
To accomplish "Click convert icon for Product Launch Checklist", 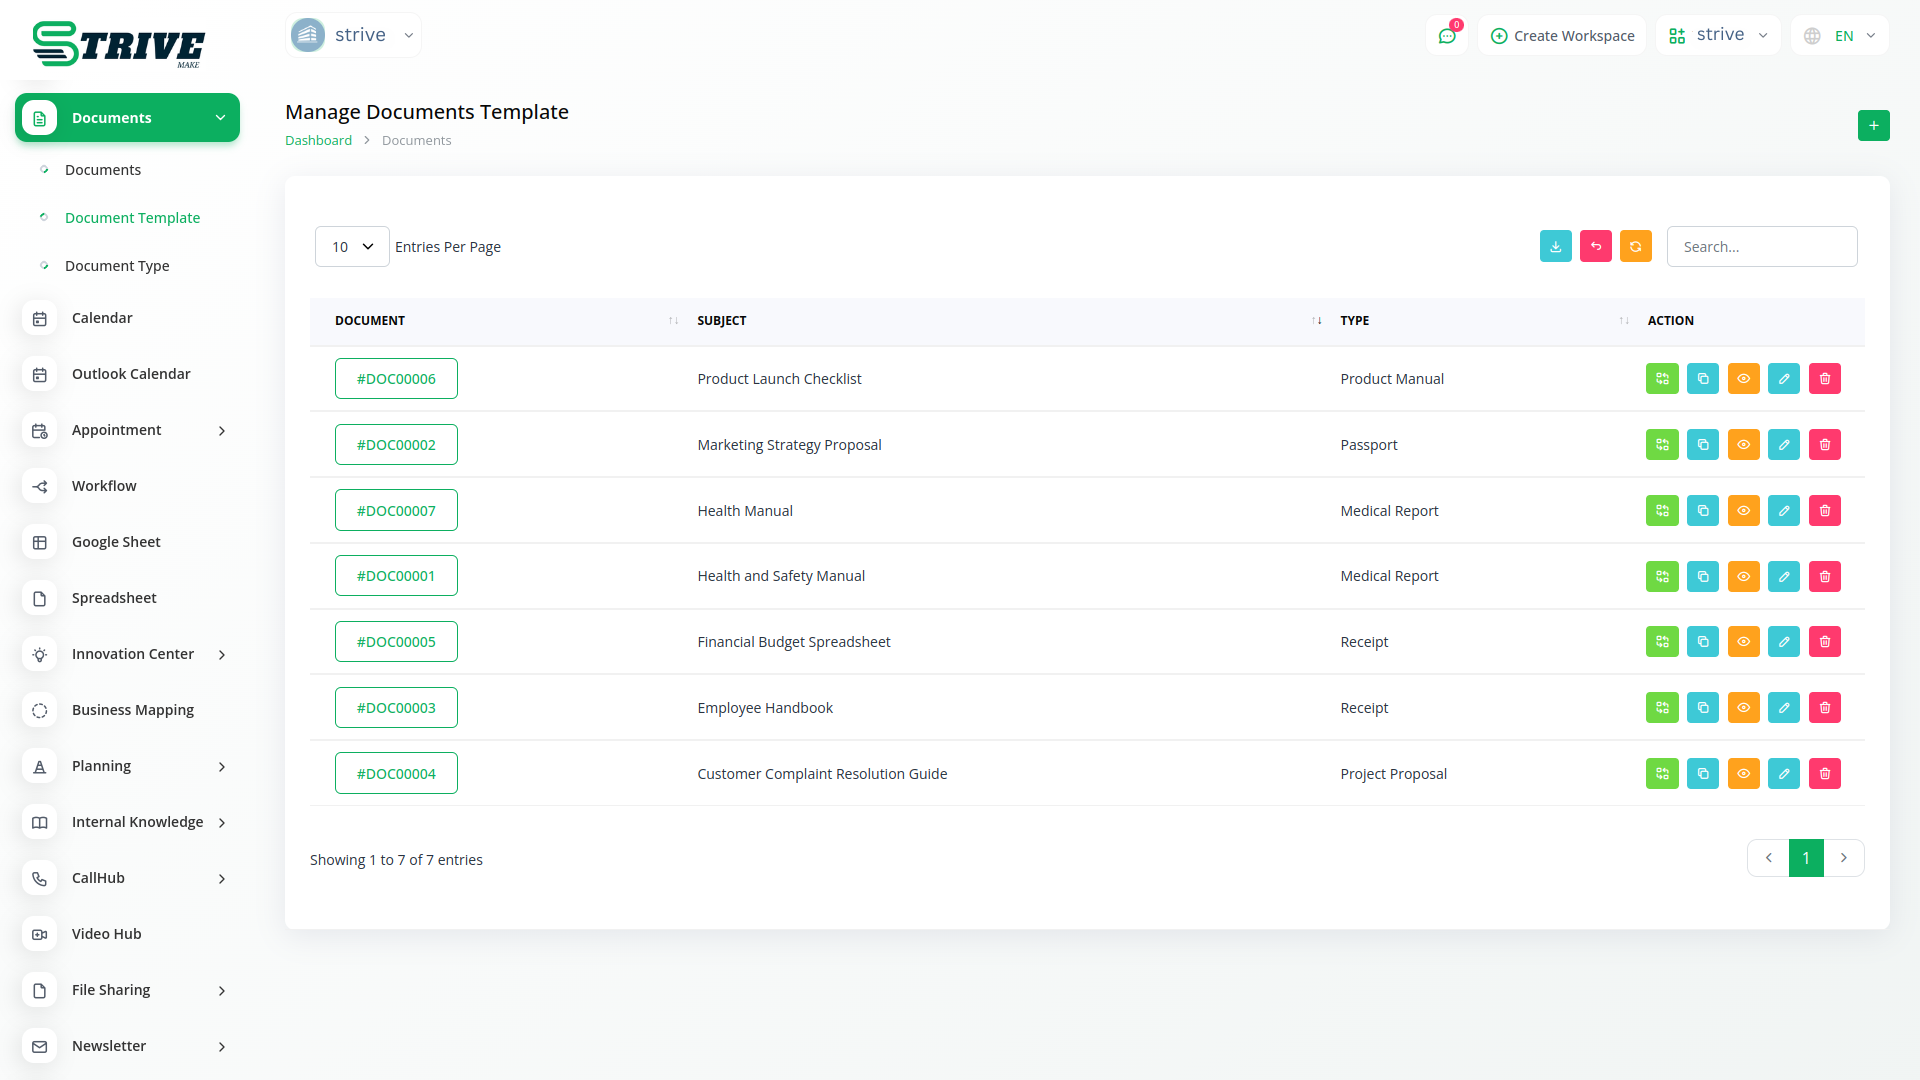I will (1662, 379).
